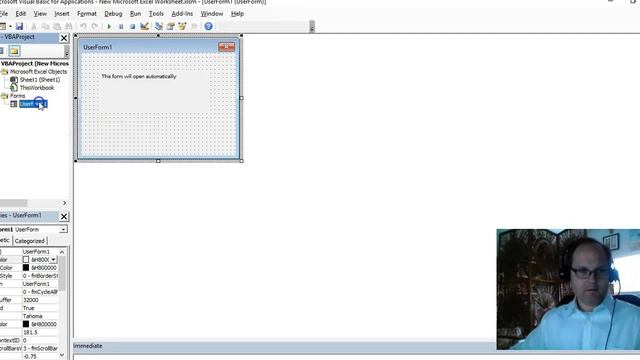Click the 0 - fmBorderStyle value cell
The height and width of the screenshot is (360, 640).
pyautogui.click(x=40, y=276)
